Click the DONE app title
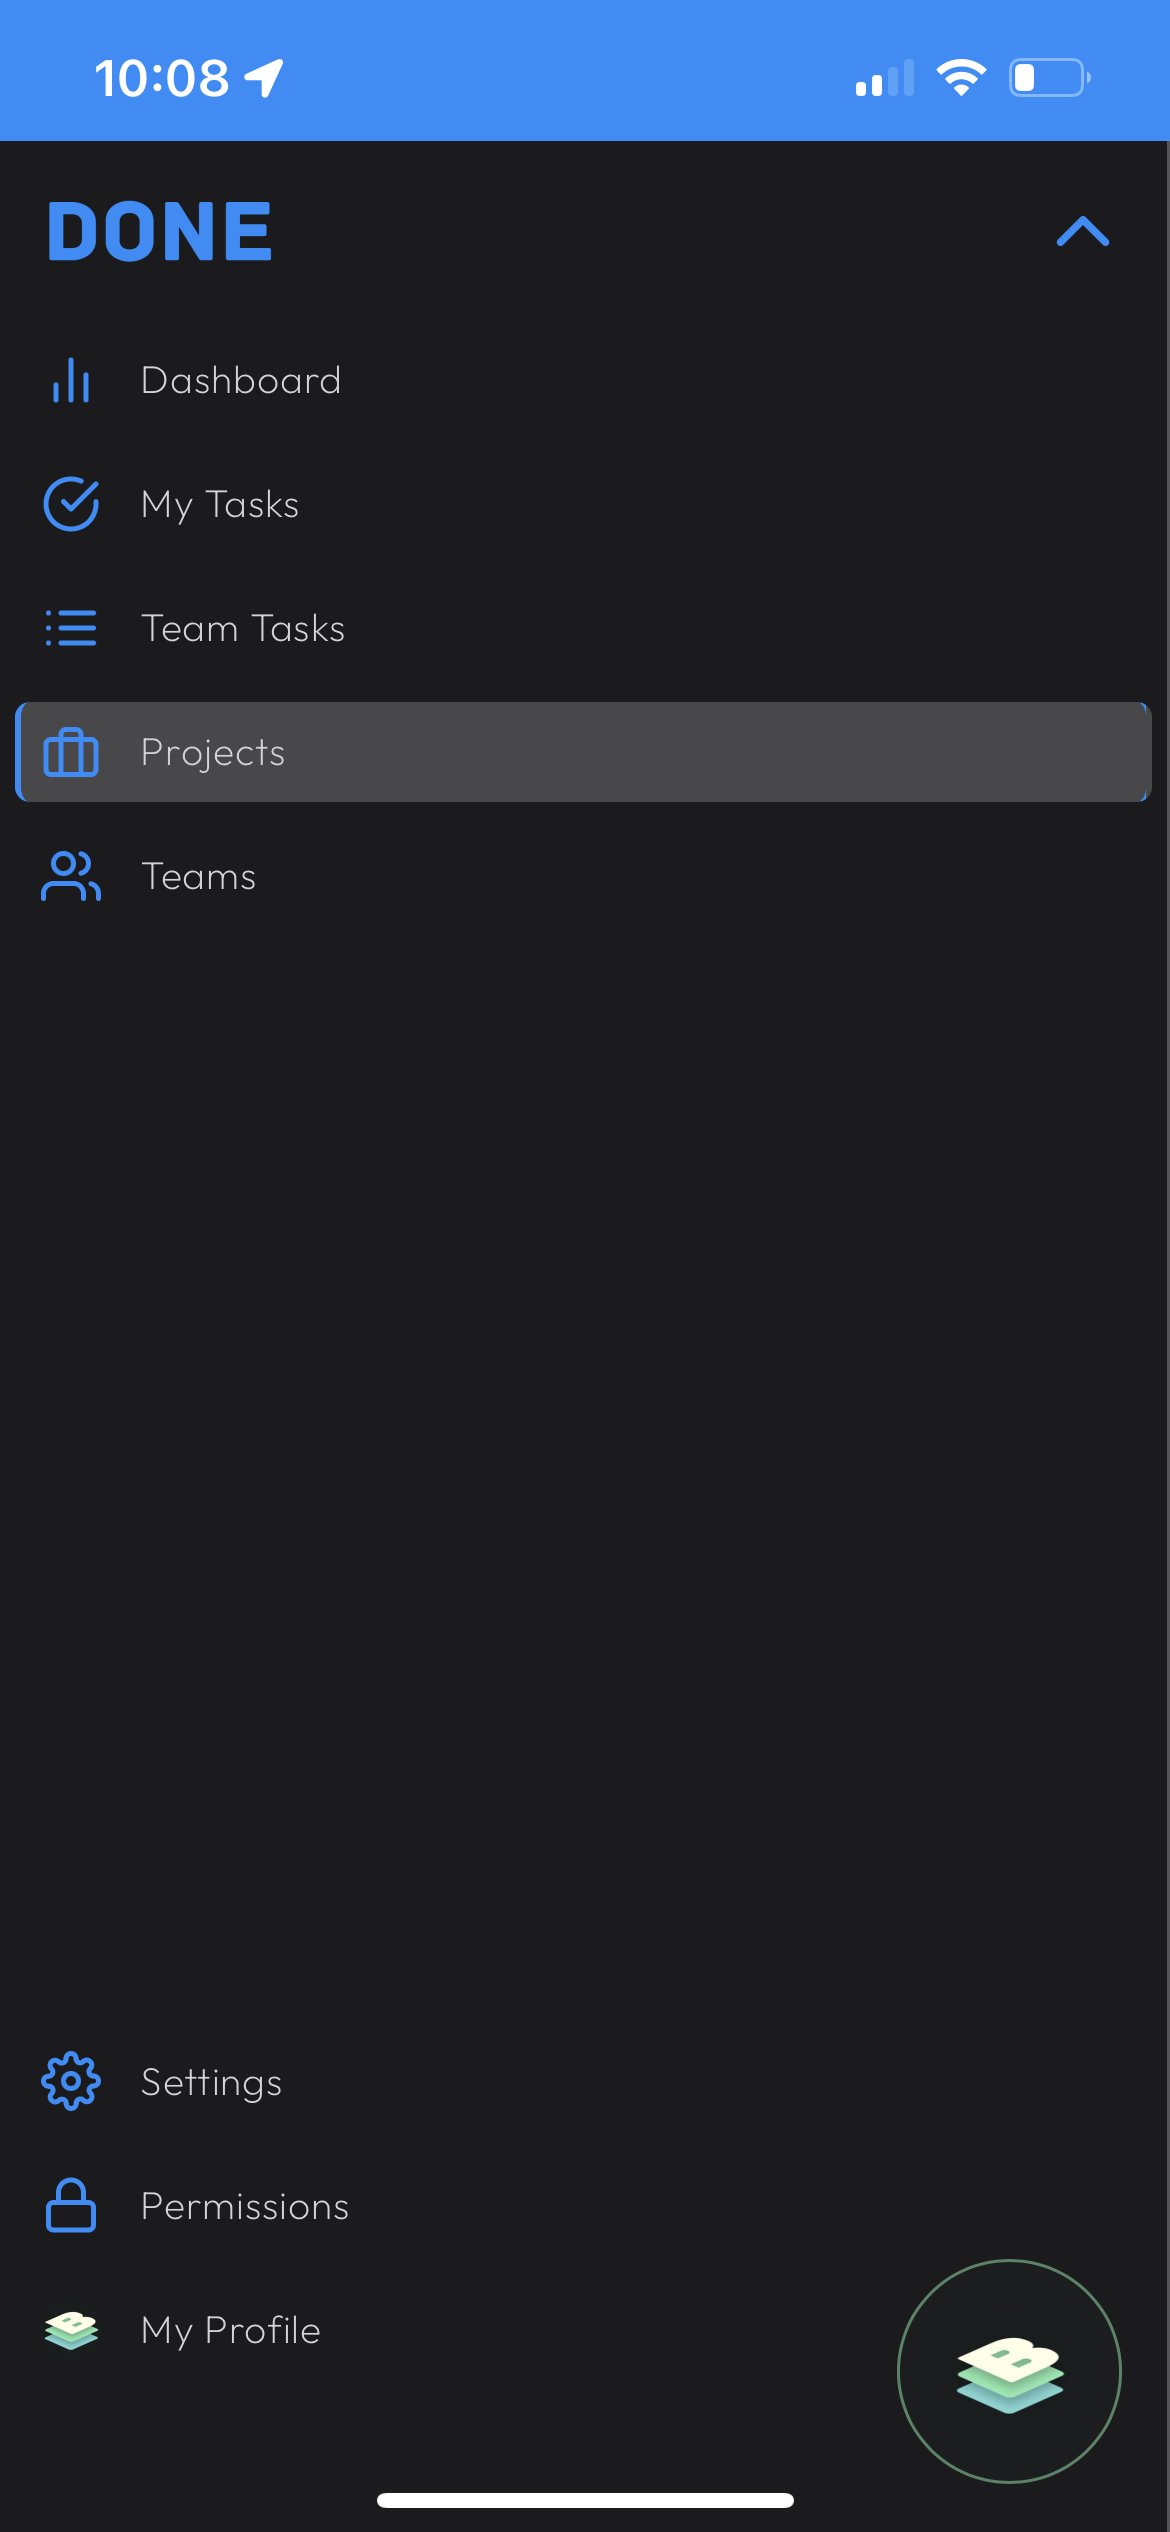1170x2532 pixels. click(x=158, y=230)
